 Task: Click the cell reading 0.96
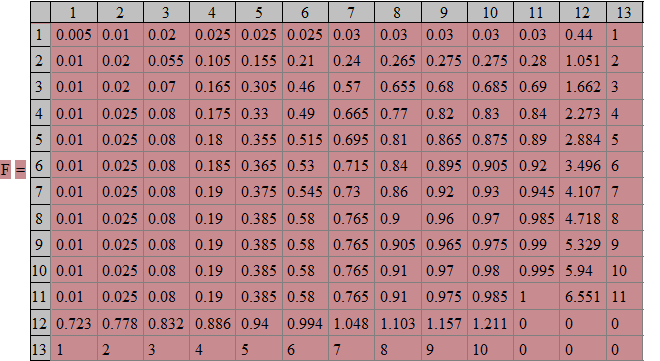click(x=444, y=218)
